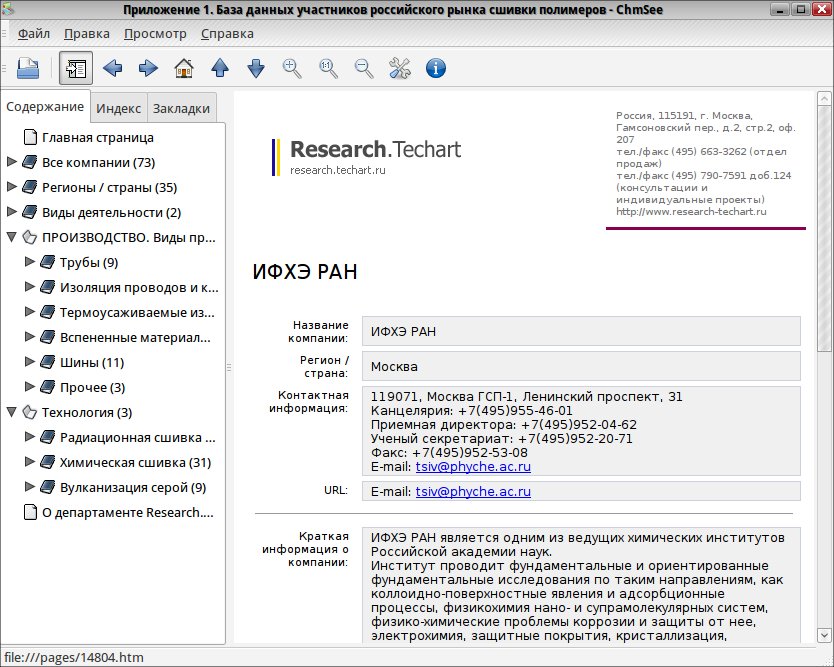Open About via blue info icon
The image size is (834, 667).
pos(436,68)
